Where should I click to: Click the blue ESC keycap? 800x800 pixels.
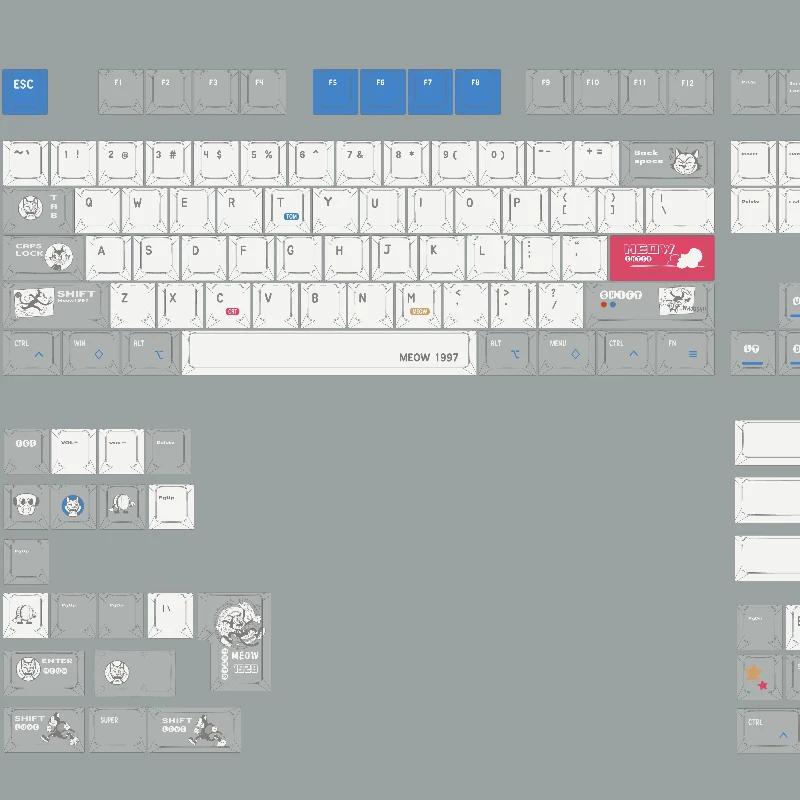(25, 92)
